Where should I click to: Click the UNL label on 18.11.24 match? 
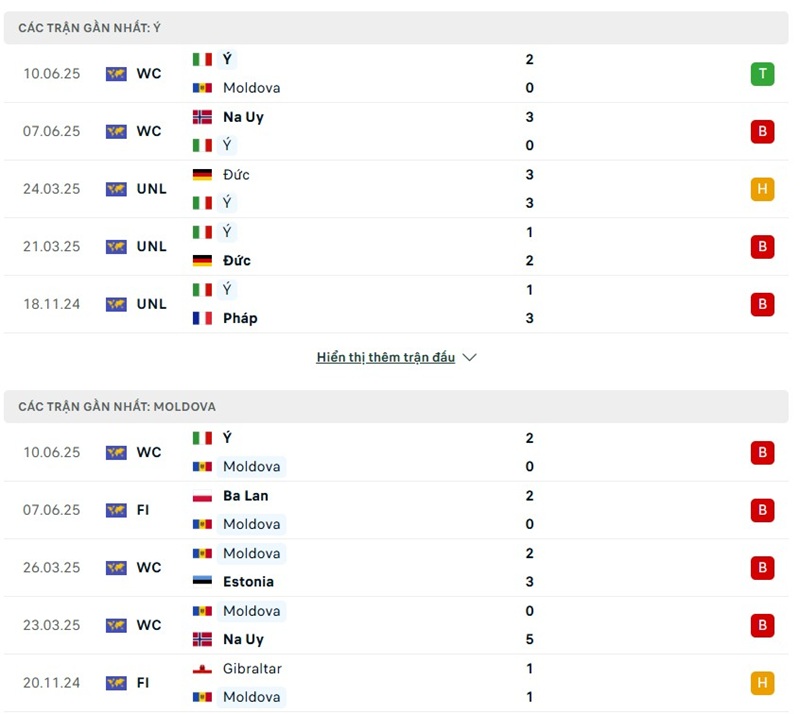(152, 304)
